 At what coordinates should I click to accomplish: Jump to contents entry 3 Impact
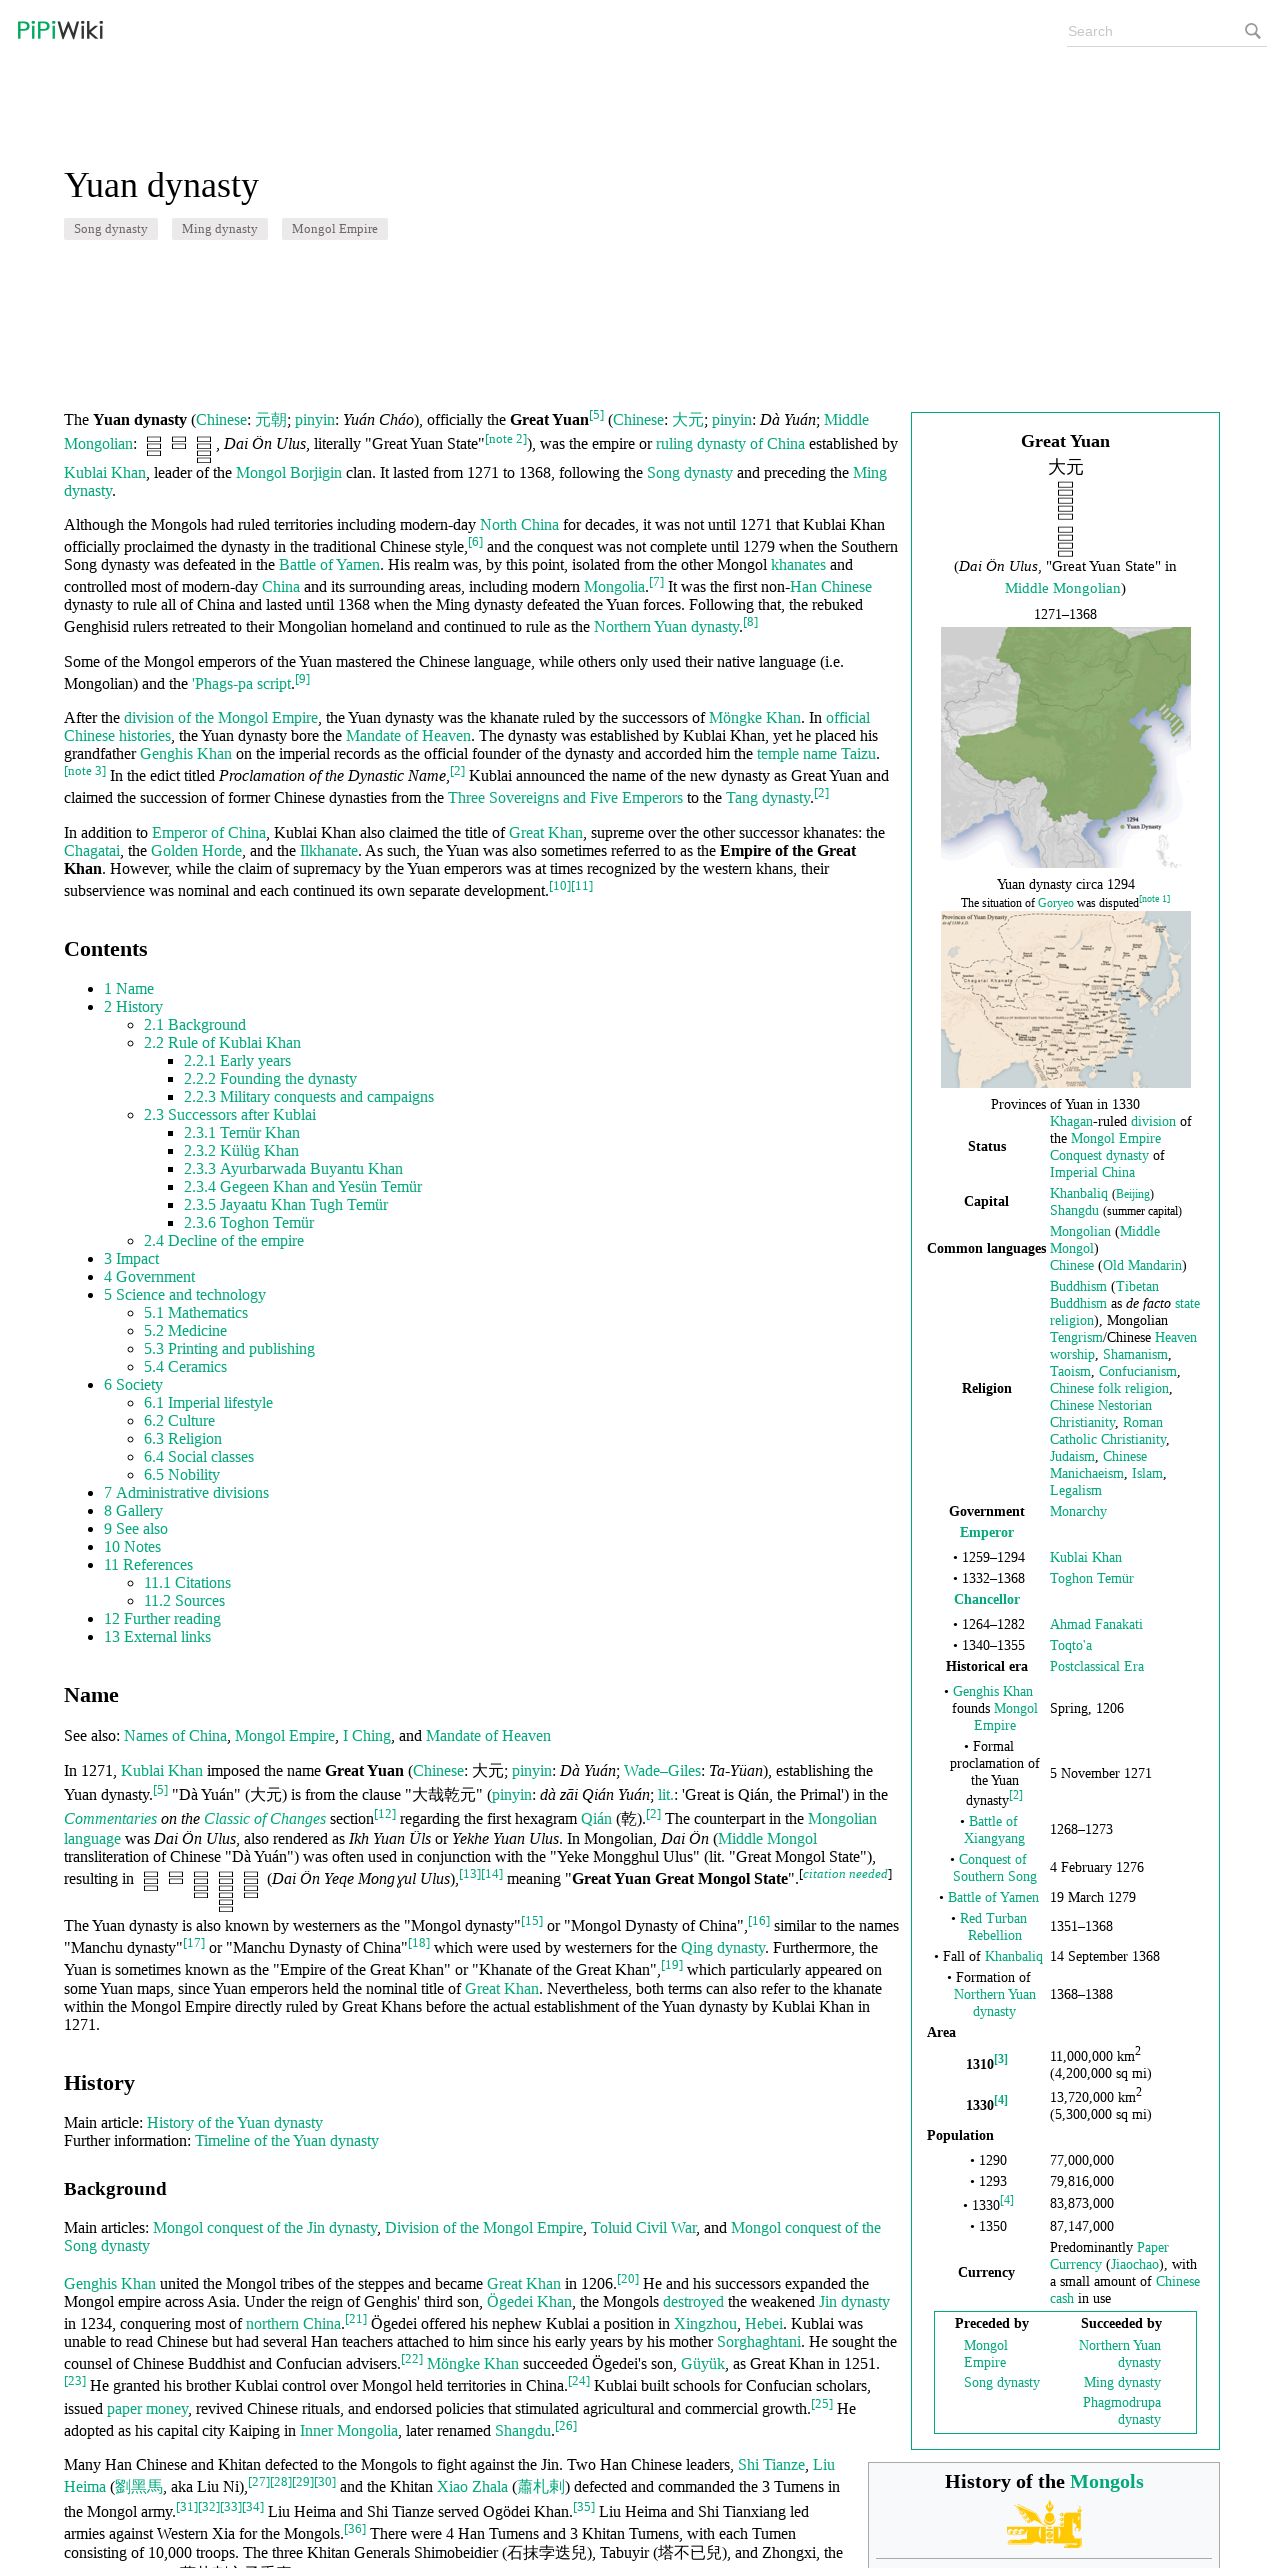(x=131, y=1259)
